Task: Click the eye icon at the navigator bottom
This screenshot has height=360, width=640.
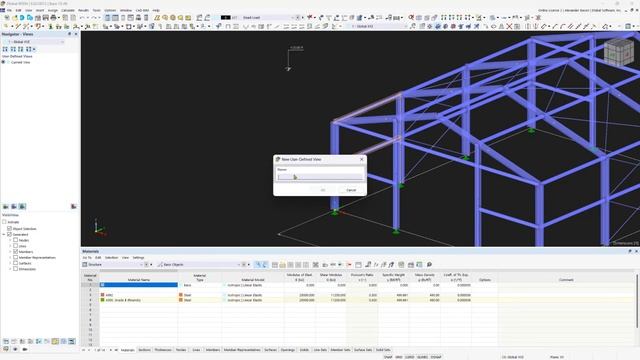Action: (15, 349)
